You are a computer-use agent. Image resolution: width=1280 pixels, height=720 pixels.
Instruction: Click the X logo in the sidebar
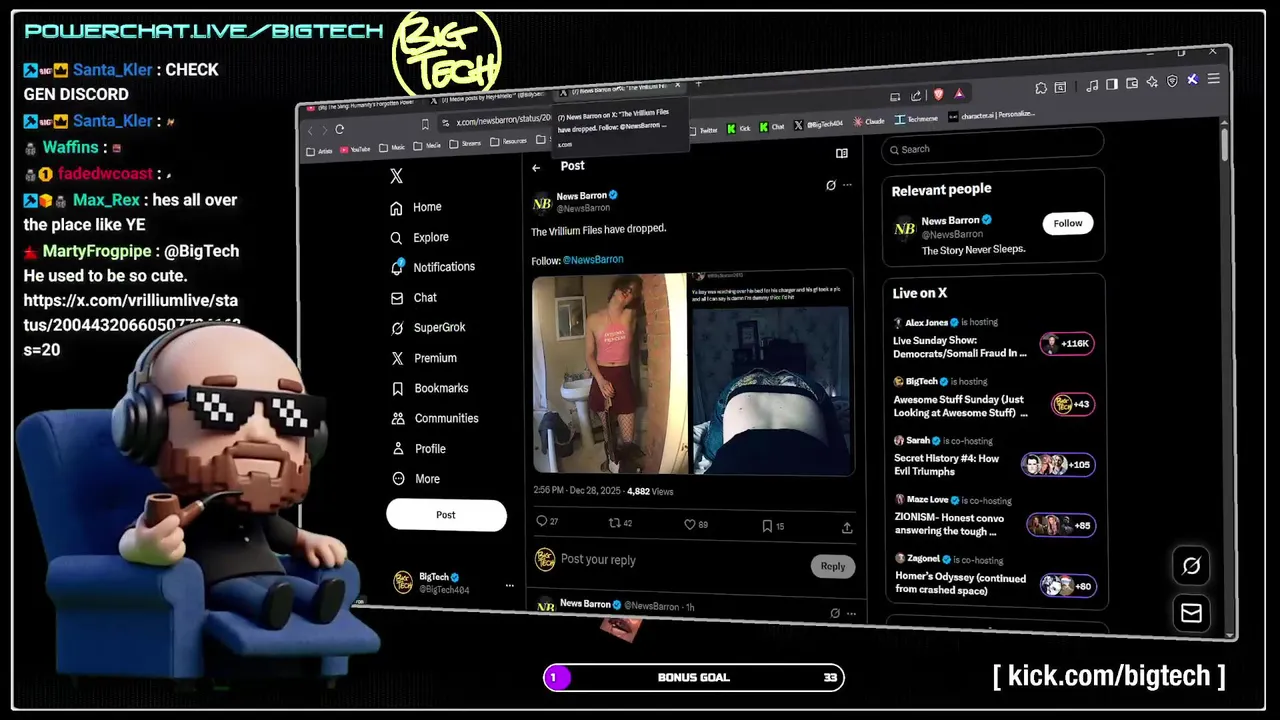[396, 176]
